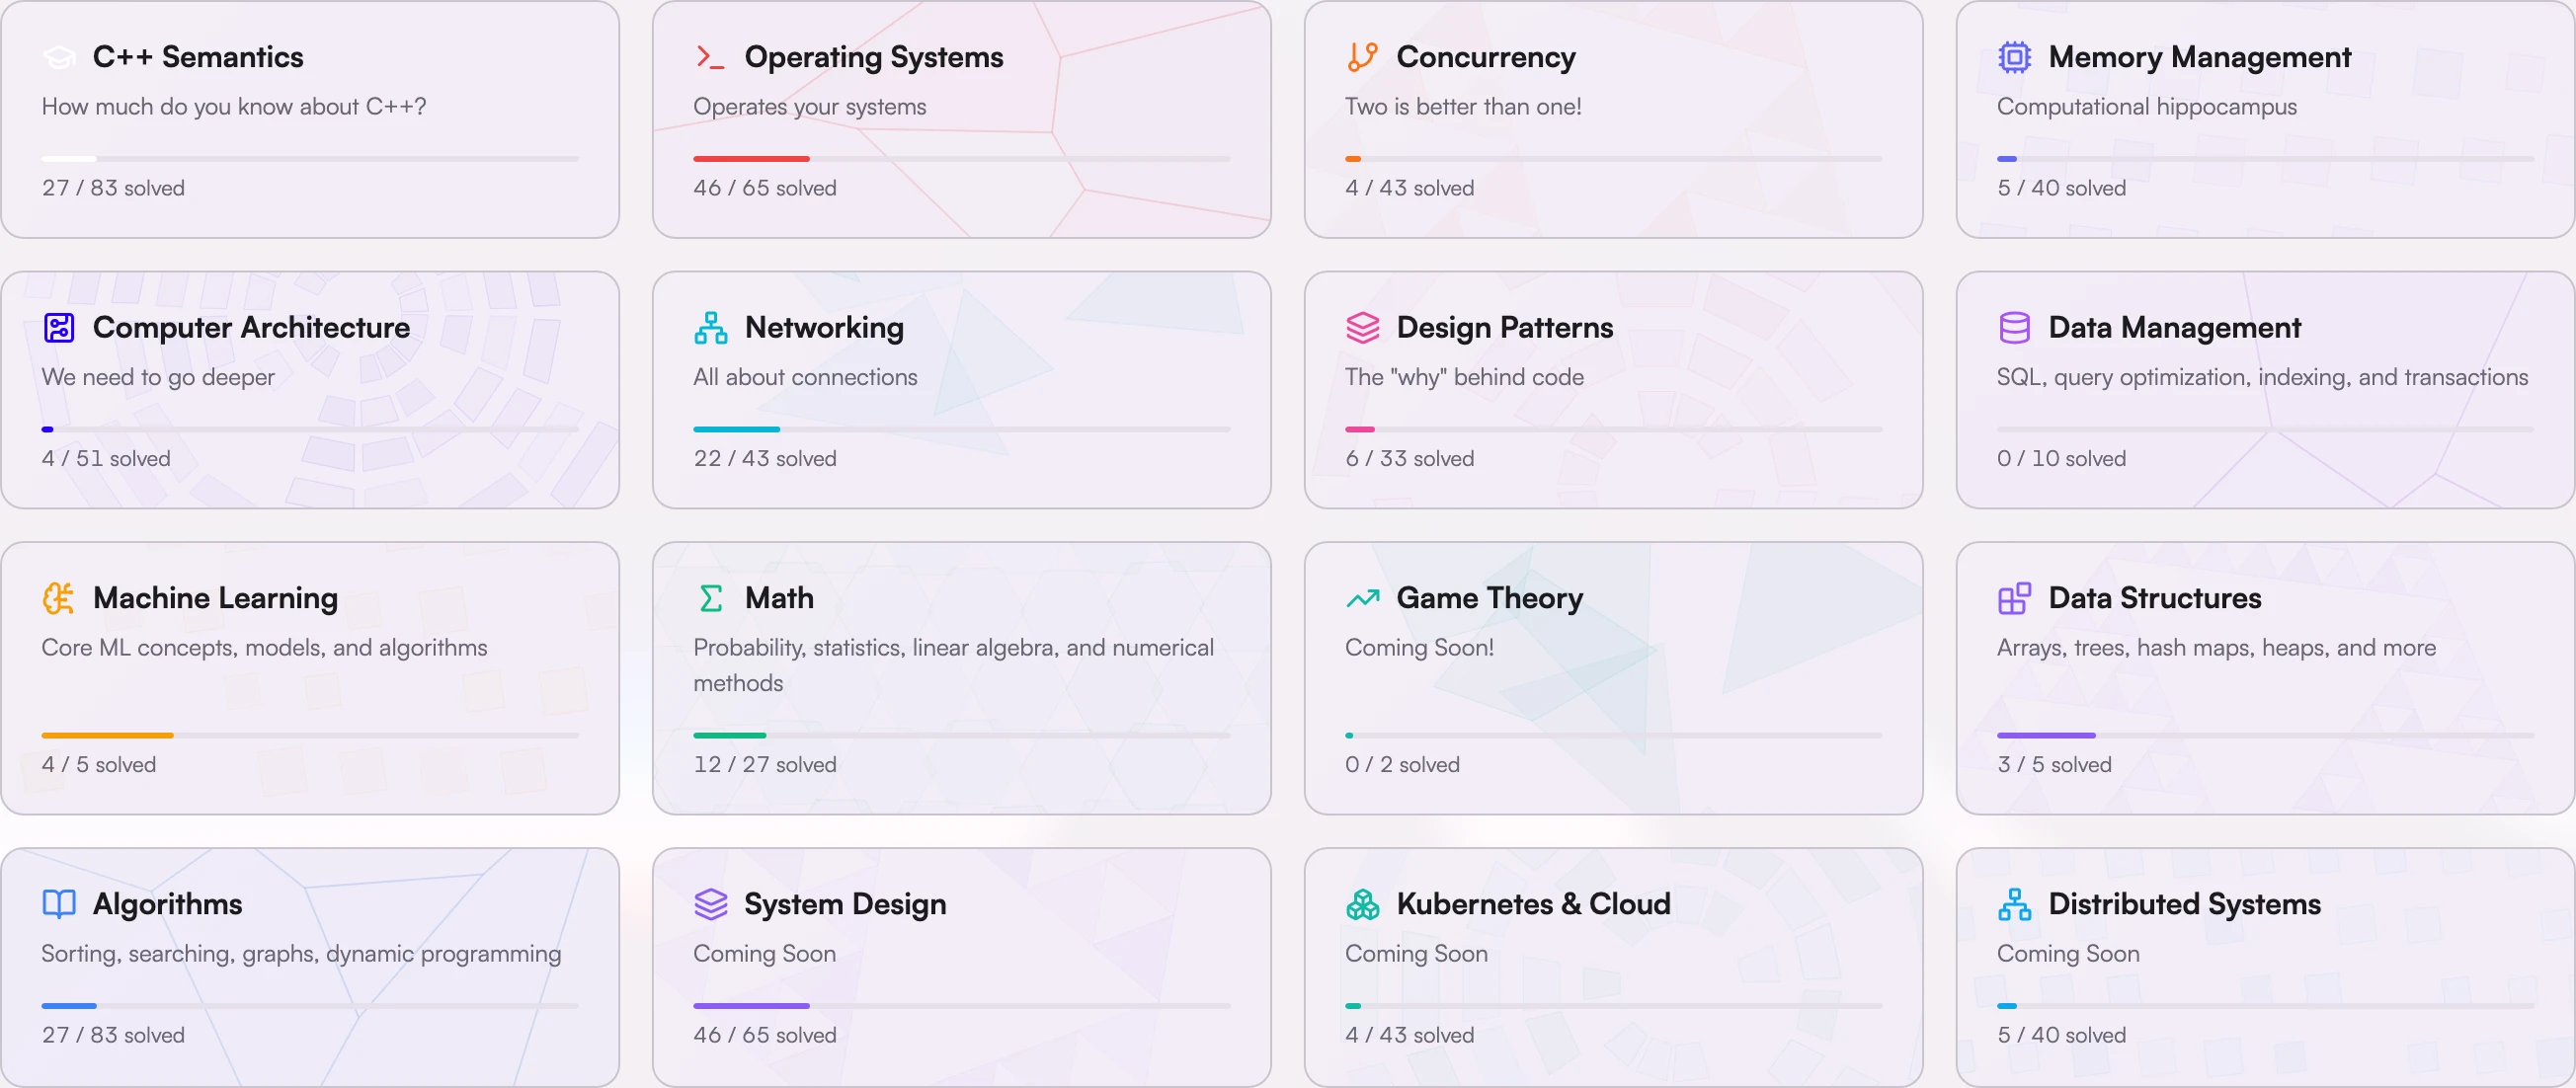Click the CPU chip icon for Memory Management

[x=2013, y=57]
